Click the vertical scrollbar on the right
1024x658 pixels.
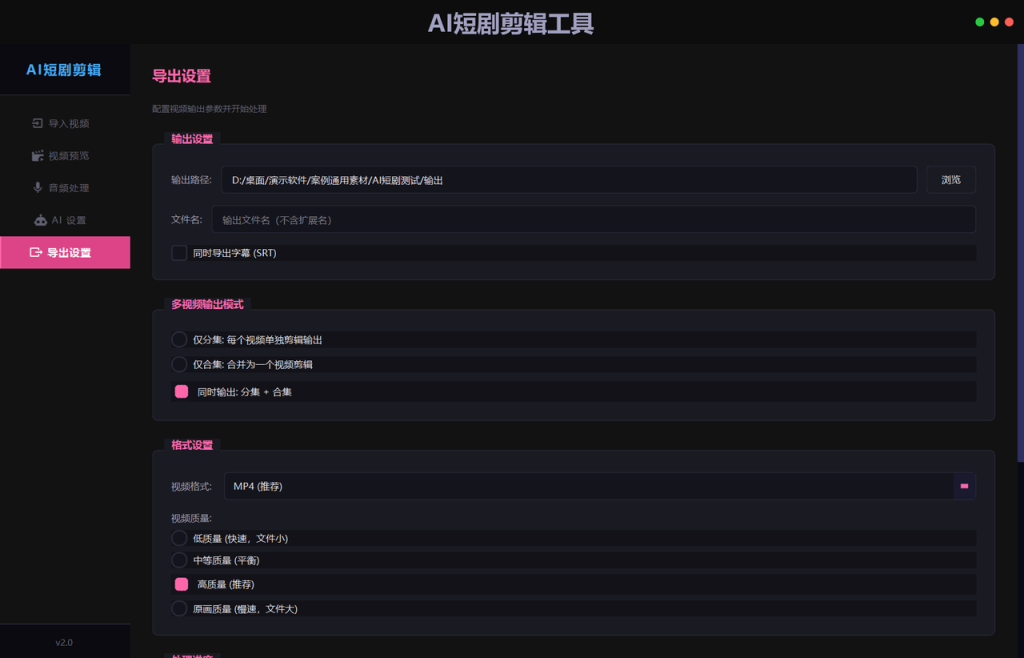click(1021, 253)
